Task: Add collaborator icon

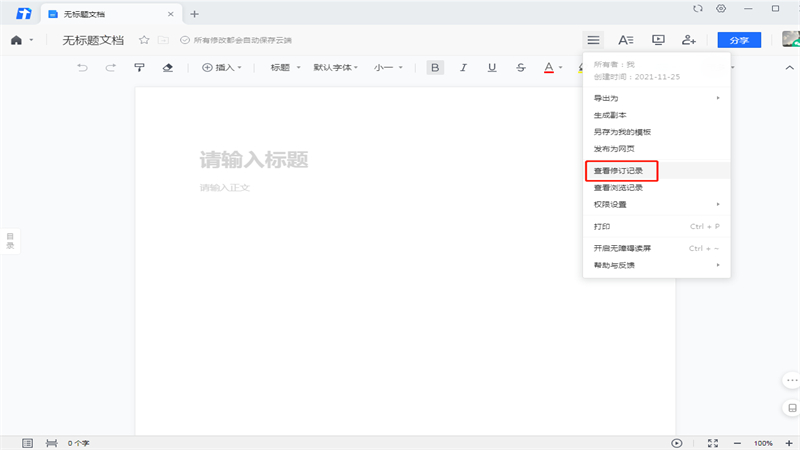Action: pos(689,40)
